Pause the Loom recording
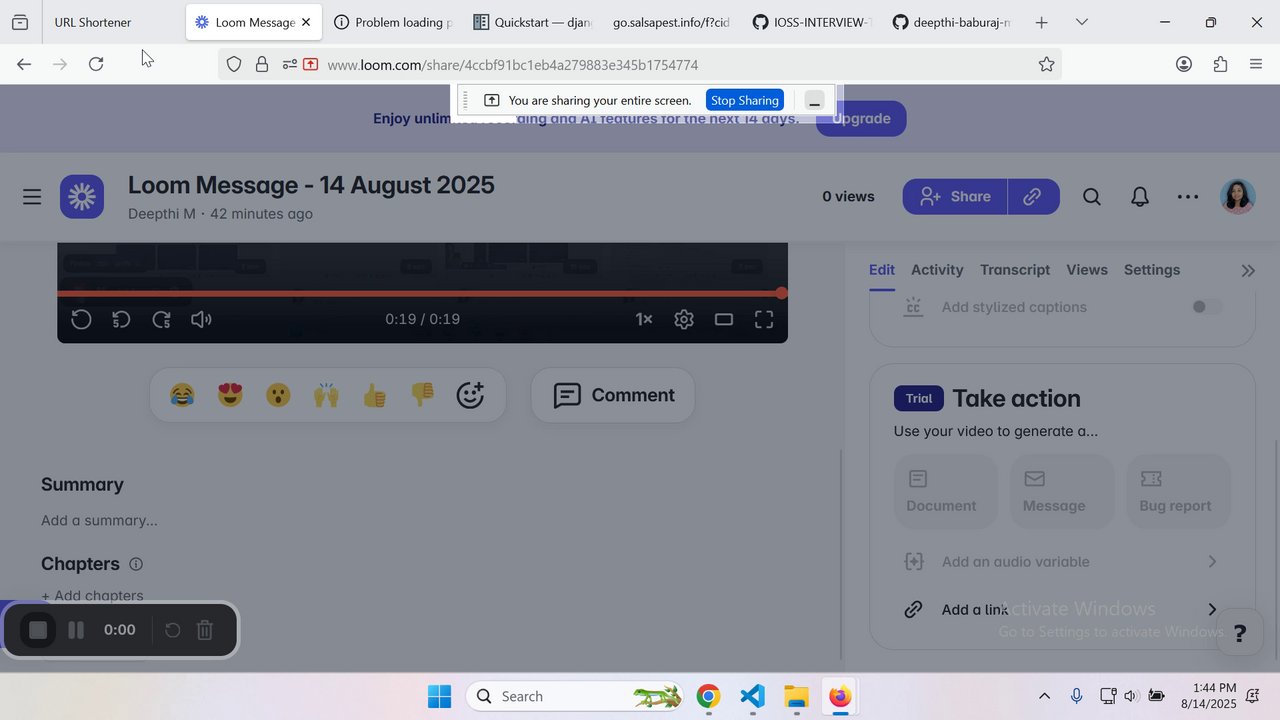This screenshot has width=1280, height=720. pos(76,630)
